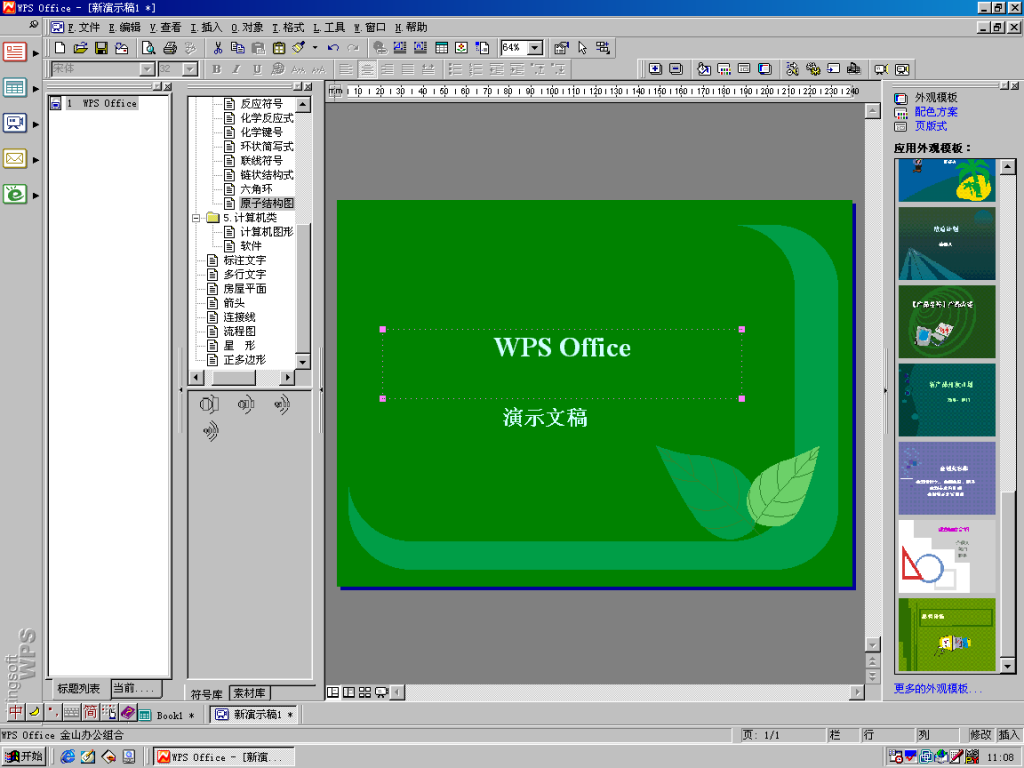
Task: Open the color scheme toolbar icon
Action: pyautogui.click(x=724, y=69)
